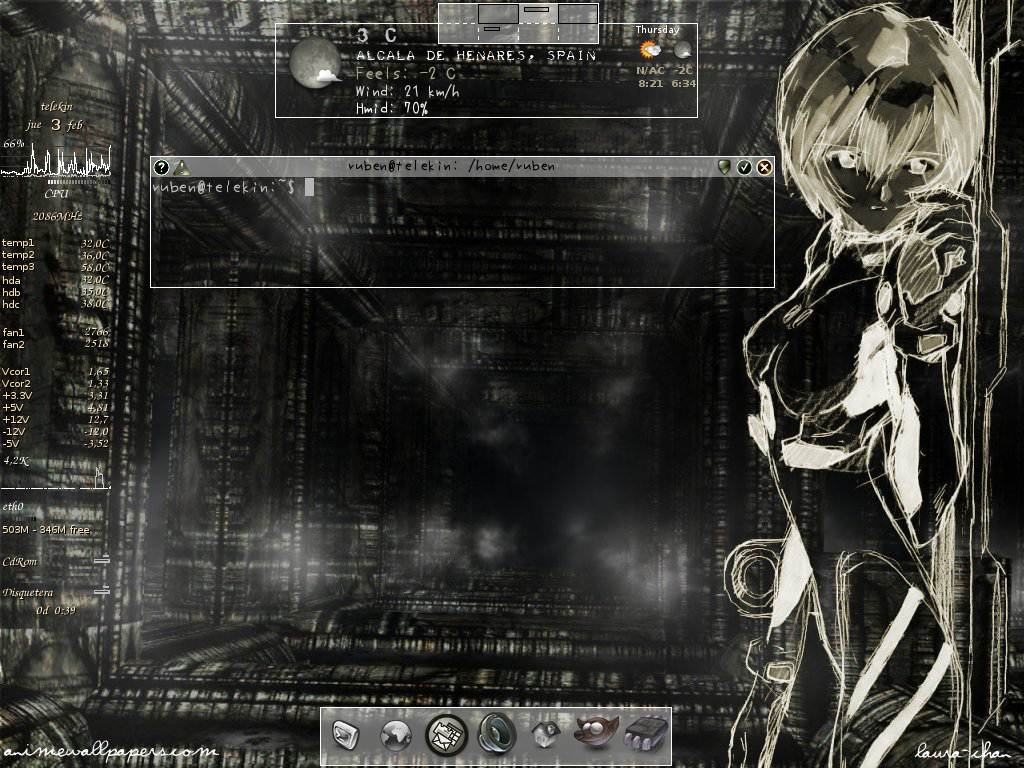The width and height of the screenshot is (1024, 768).
Task: Click the Thursday sun-and-cloud forecast icon
Action: click(x=650, y=50)
